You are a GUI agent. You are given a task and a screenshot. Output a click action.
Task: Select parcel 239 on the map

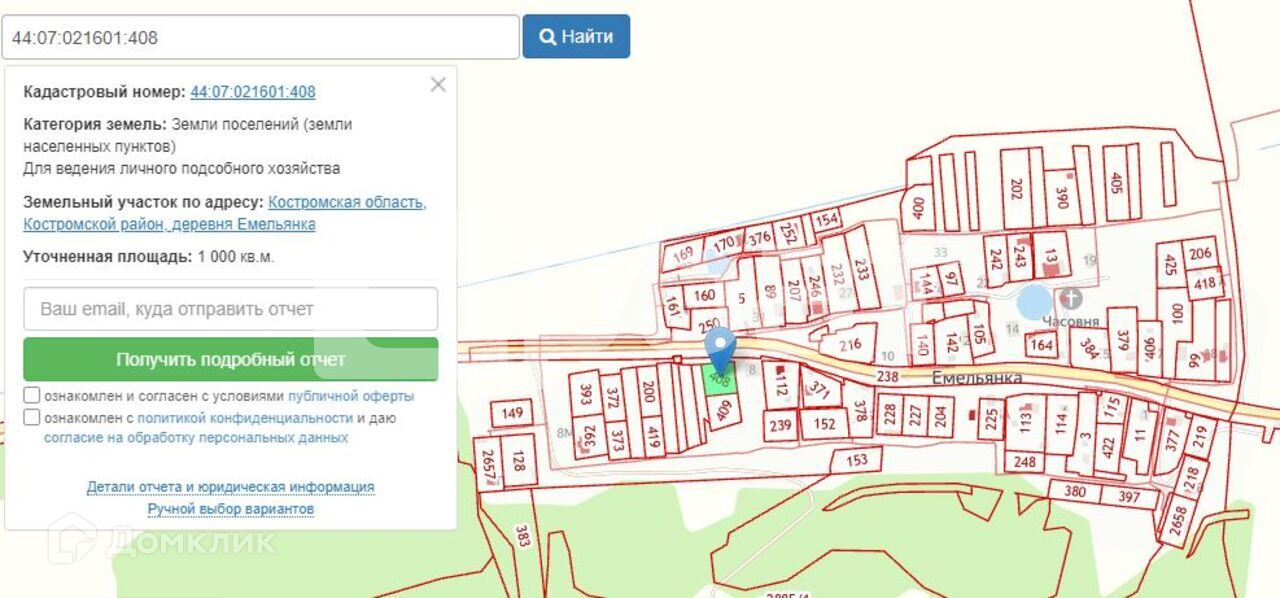point(781,425)
